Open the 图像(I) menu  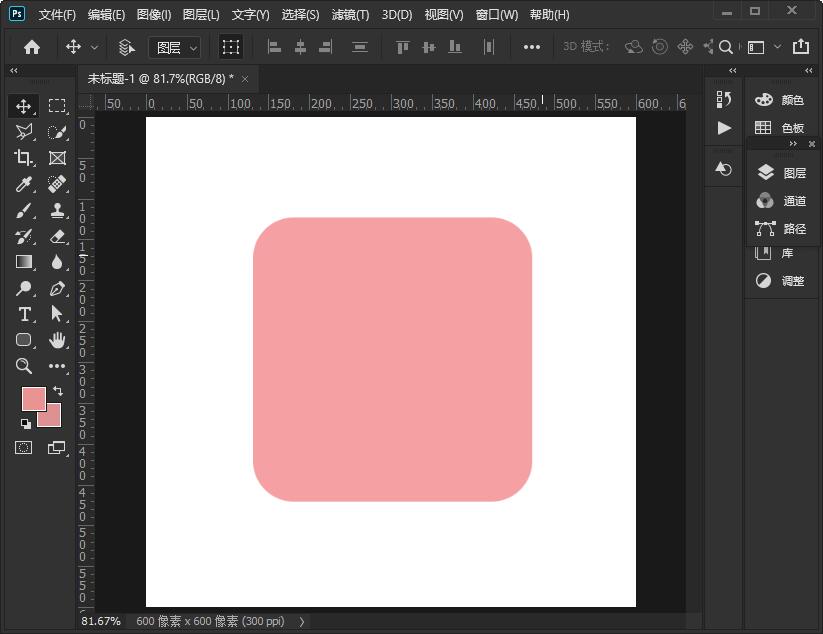(153, 15)
